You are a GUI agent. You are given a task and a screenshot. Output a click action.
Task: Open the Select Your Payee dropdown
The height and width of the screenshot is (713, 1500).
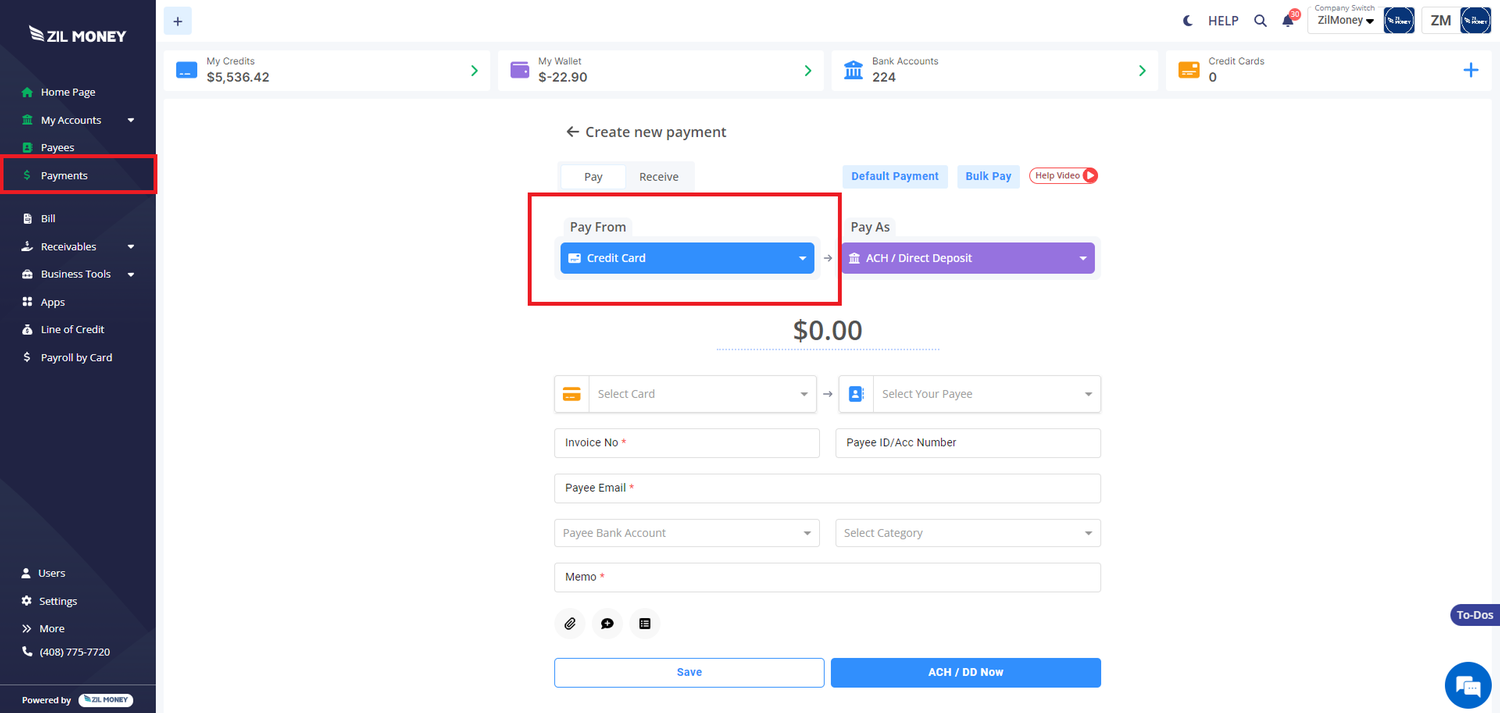pyautogui.click(x=987, y=394)
